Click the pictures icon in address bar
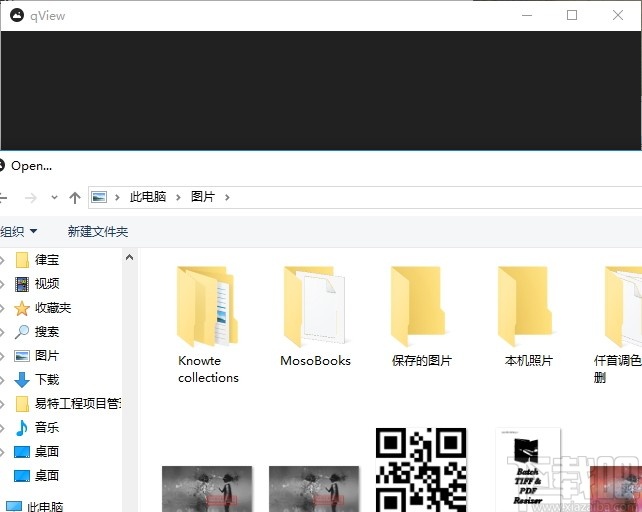The width and height of the screenshot is (642, 512). click(x=99, y=197)
